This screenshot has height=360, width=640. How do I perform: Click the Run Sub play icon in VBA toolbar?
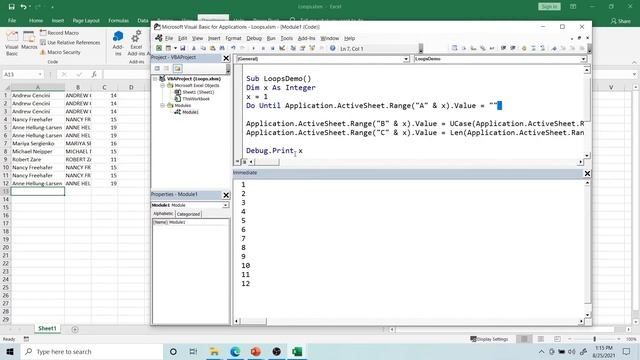pos(253,48)
